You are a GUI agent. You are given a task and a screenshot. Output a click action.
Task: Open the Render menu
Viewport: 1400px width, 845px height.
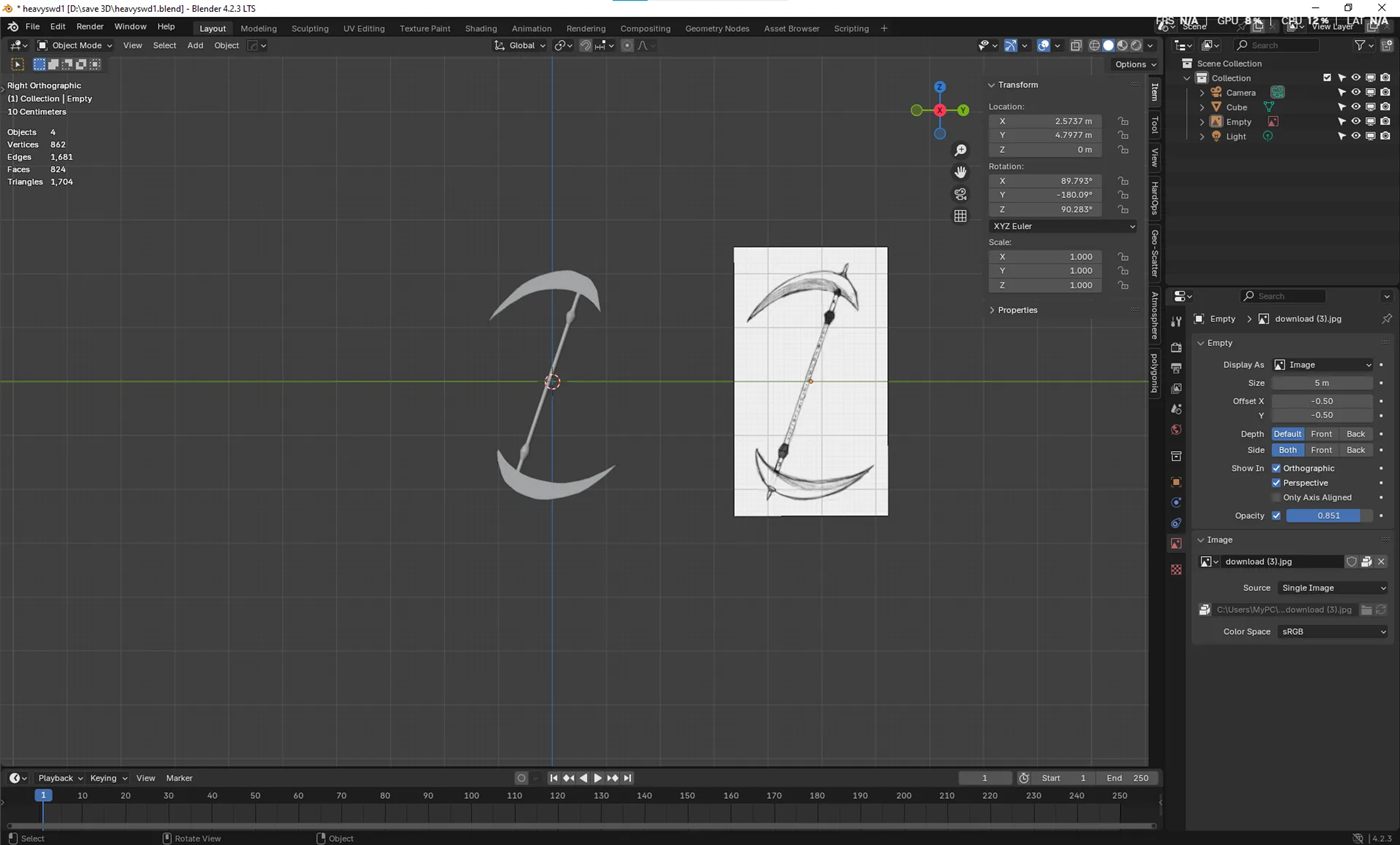[x=89, y=27]
